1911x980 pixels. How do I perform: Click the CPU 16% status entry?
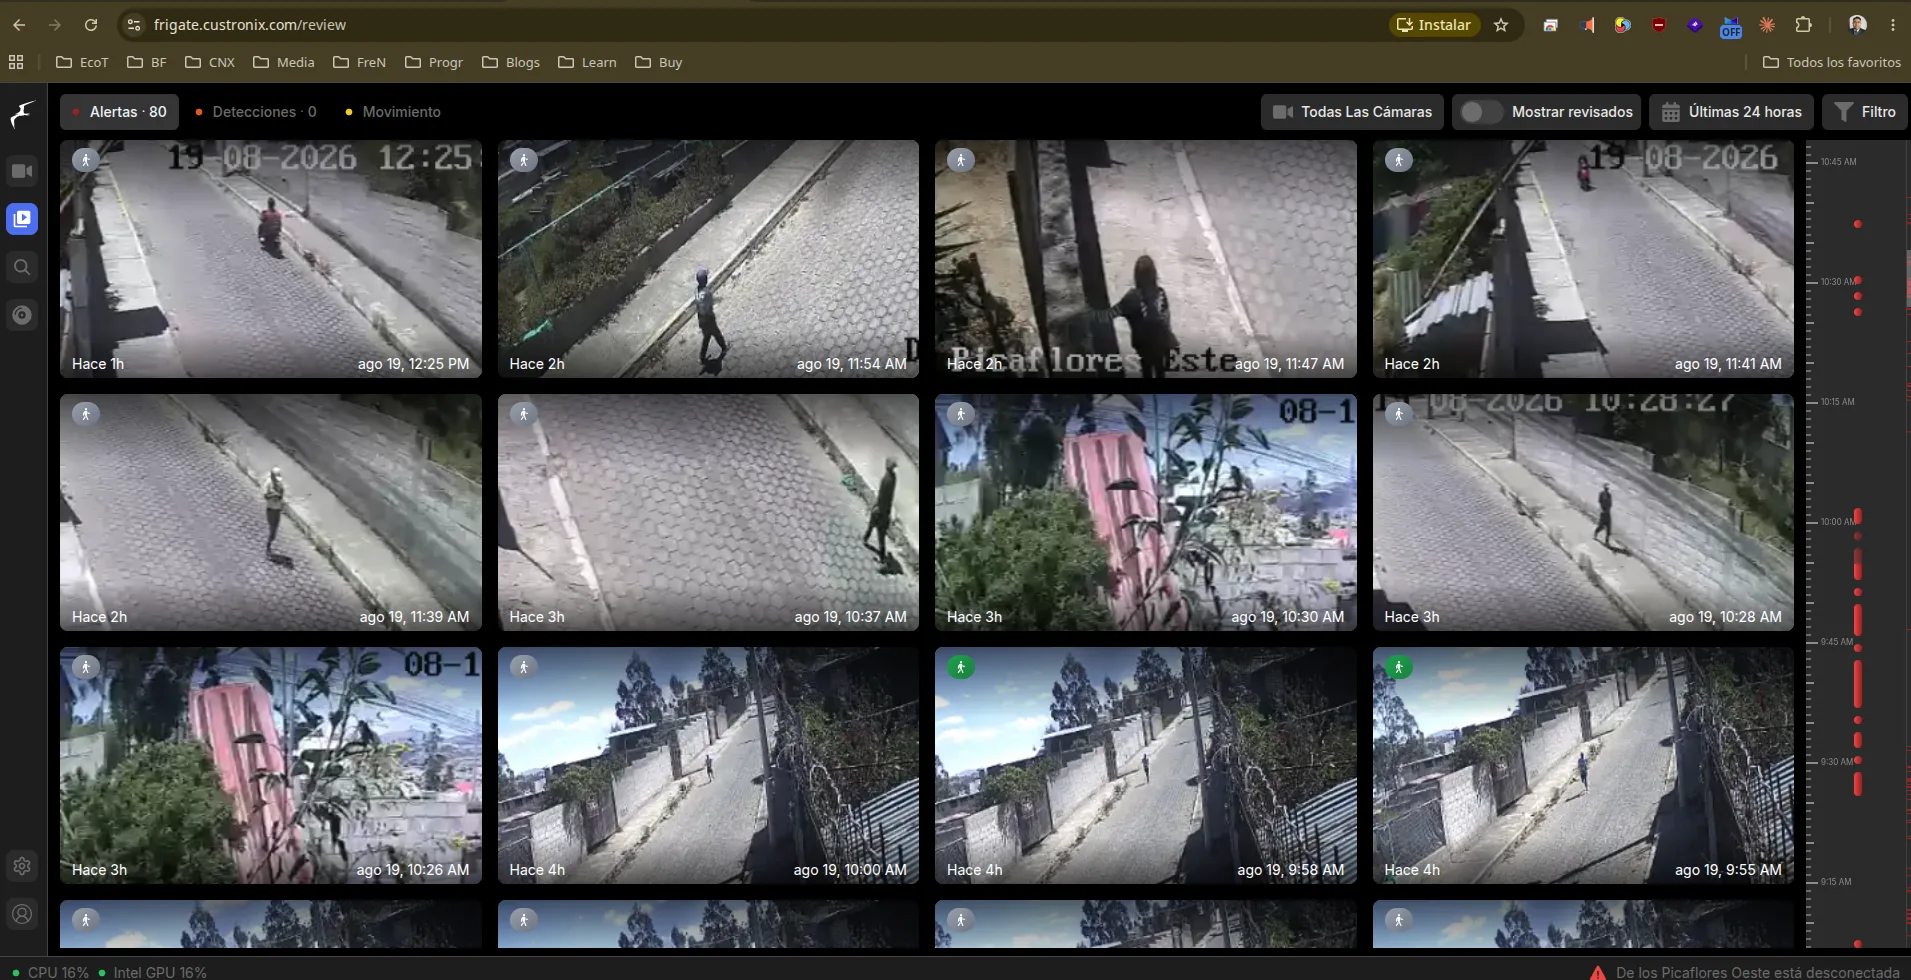[51, 972]
